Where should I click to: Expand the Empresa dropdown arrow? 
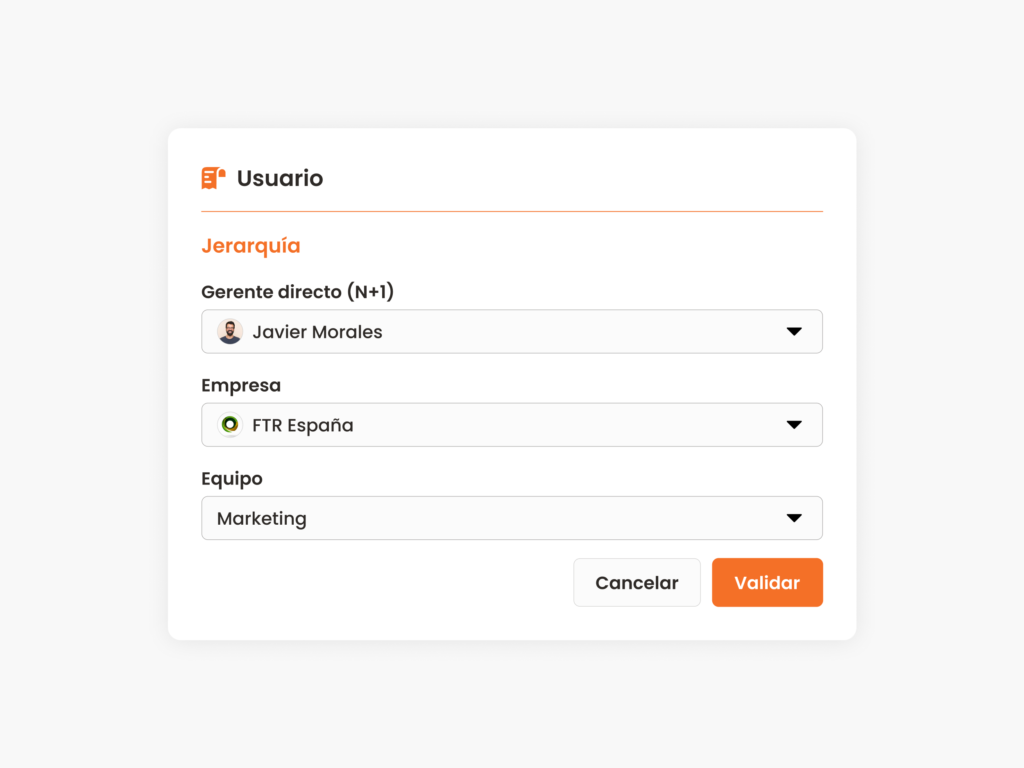click(x=793, y=425)
